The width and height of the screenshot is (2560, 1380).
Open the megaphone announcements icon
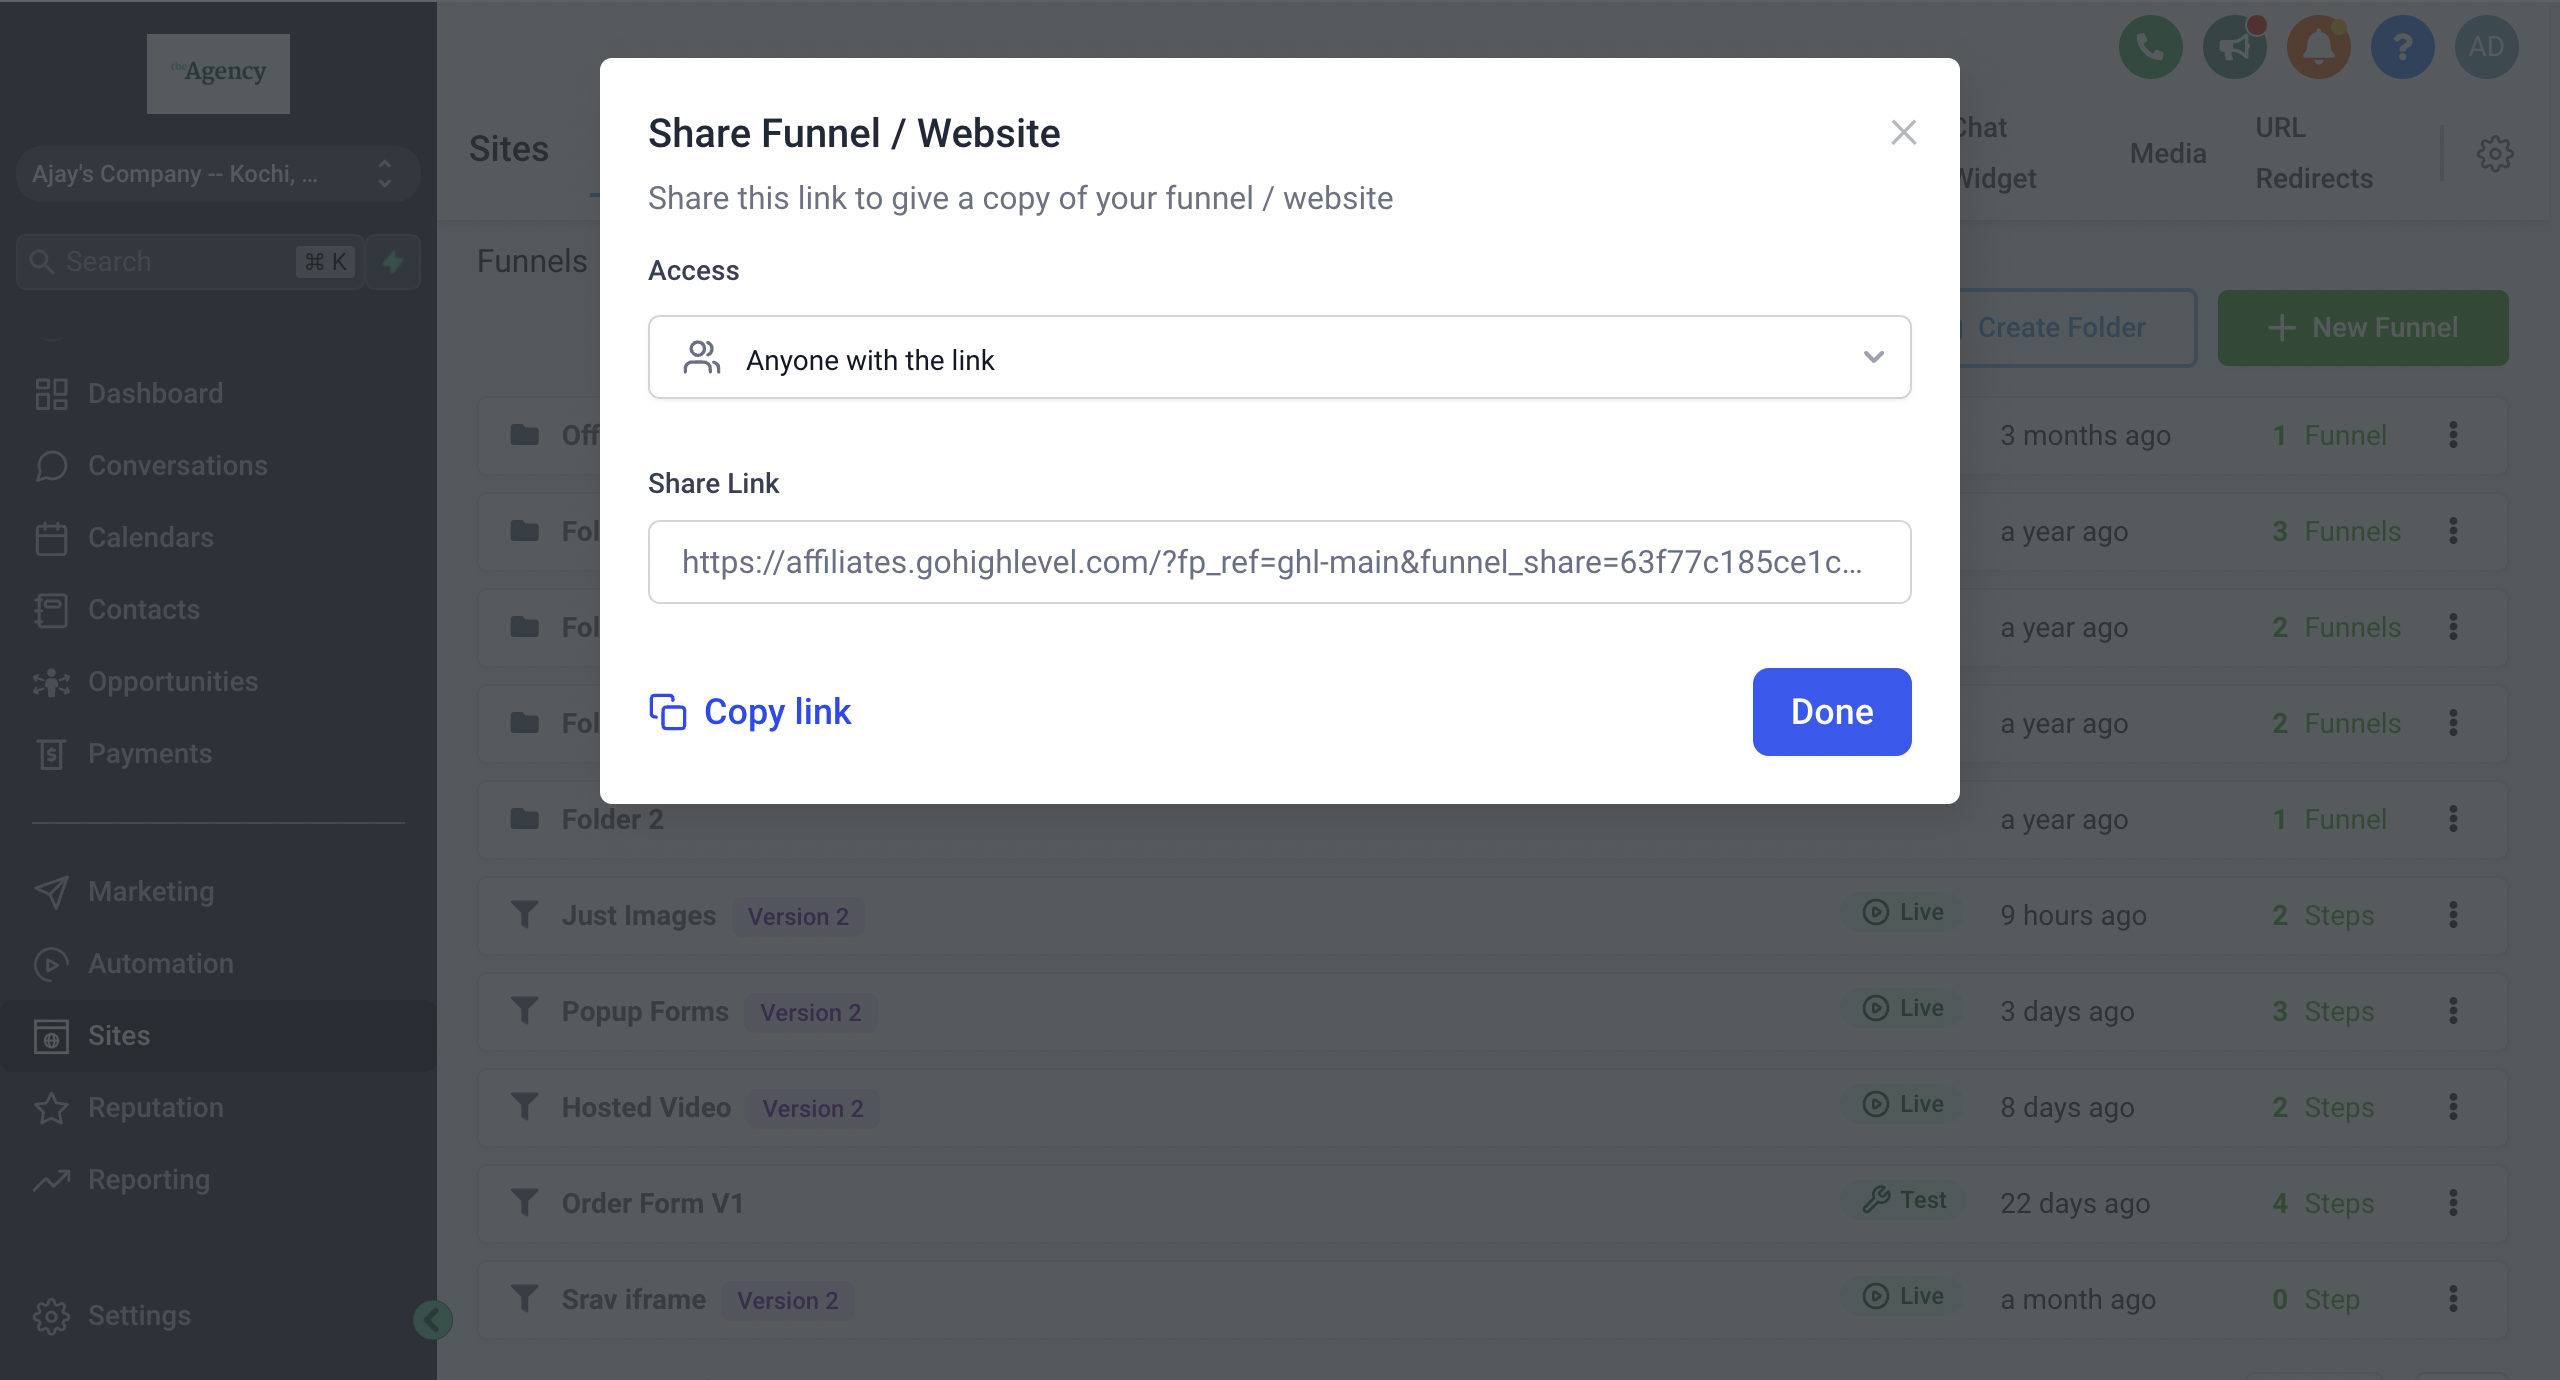coord(2234,47)
